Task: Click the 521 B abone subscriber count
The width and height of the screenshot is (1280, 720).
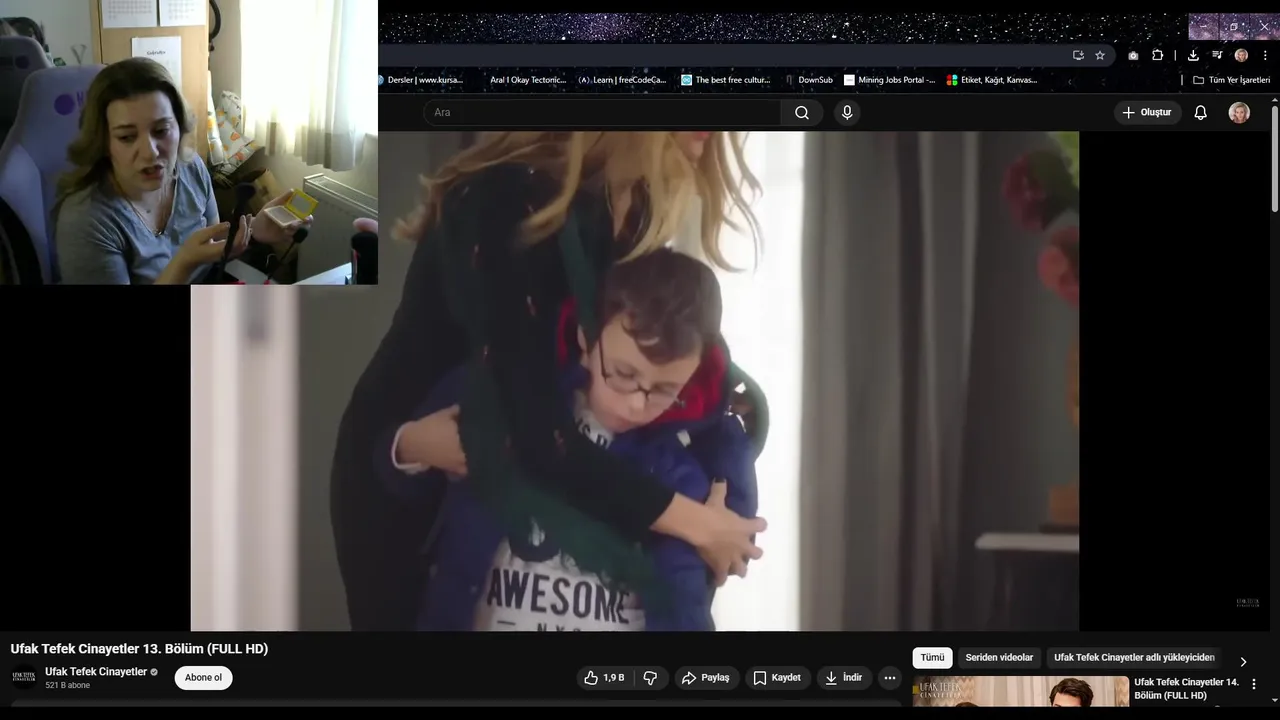Action: tap(67, 686)
